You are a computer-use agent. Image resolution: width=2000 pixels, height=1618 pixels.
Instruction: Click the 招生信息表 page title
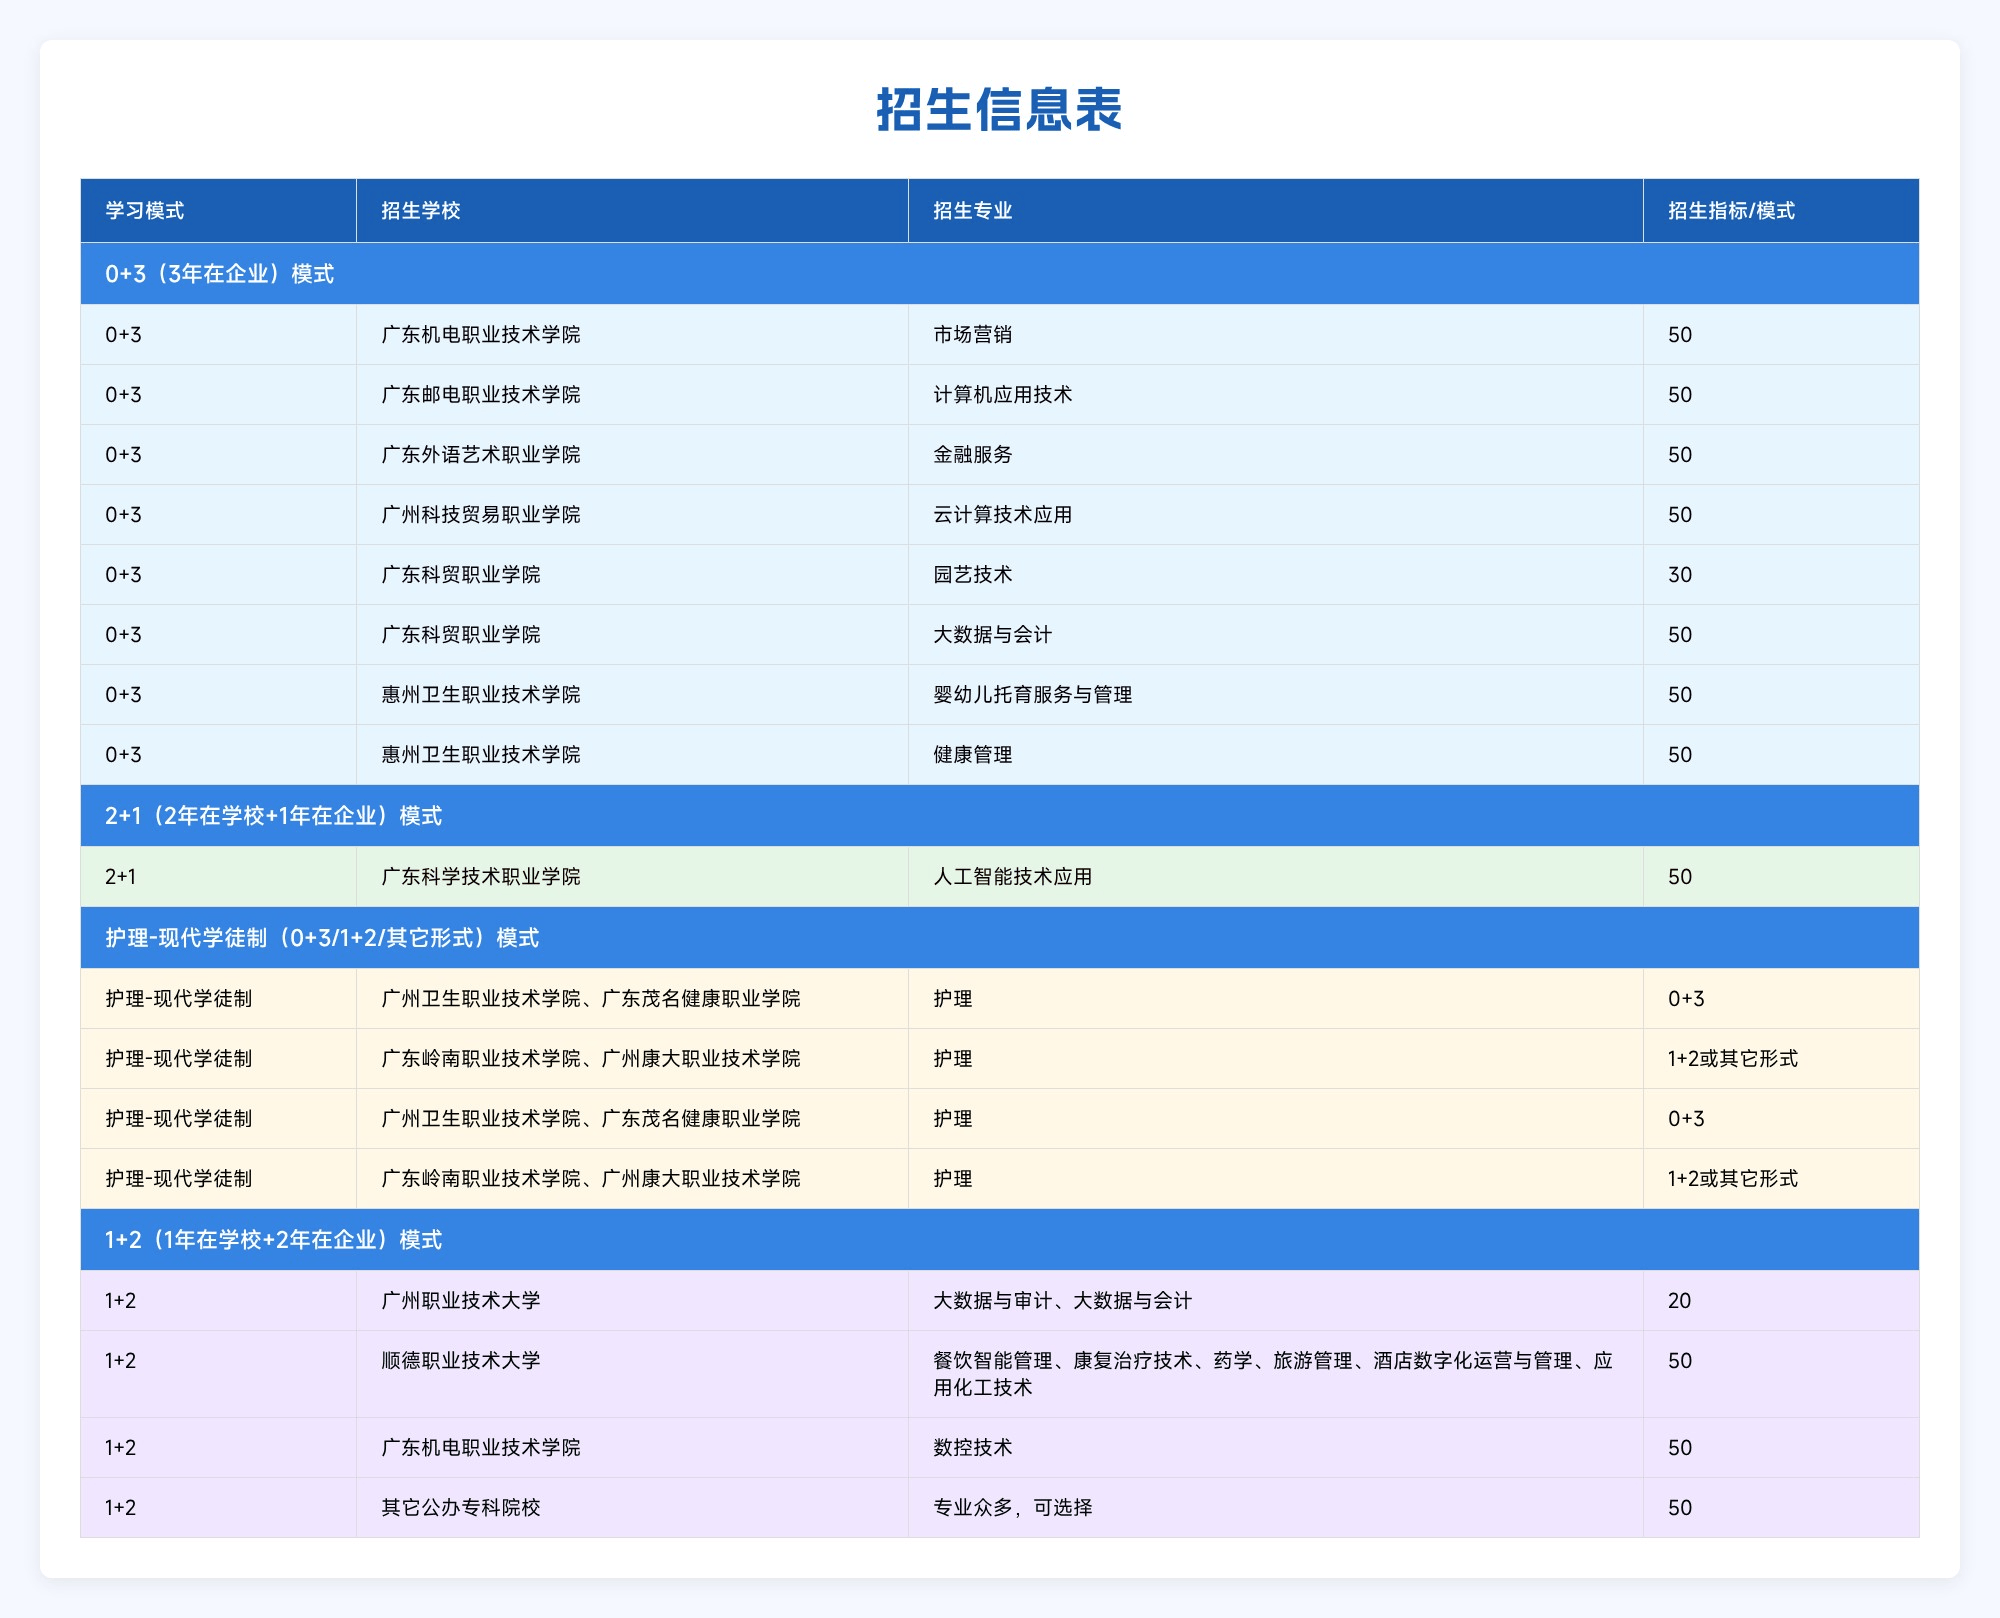[999, 110]
